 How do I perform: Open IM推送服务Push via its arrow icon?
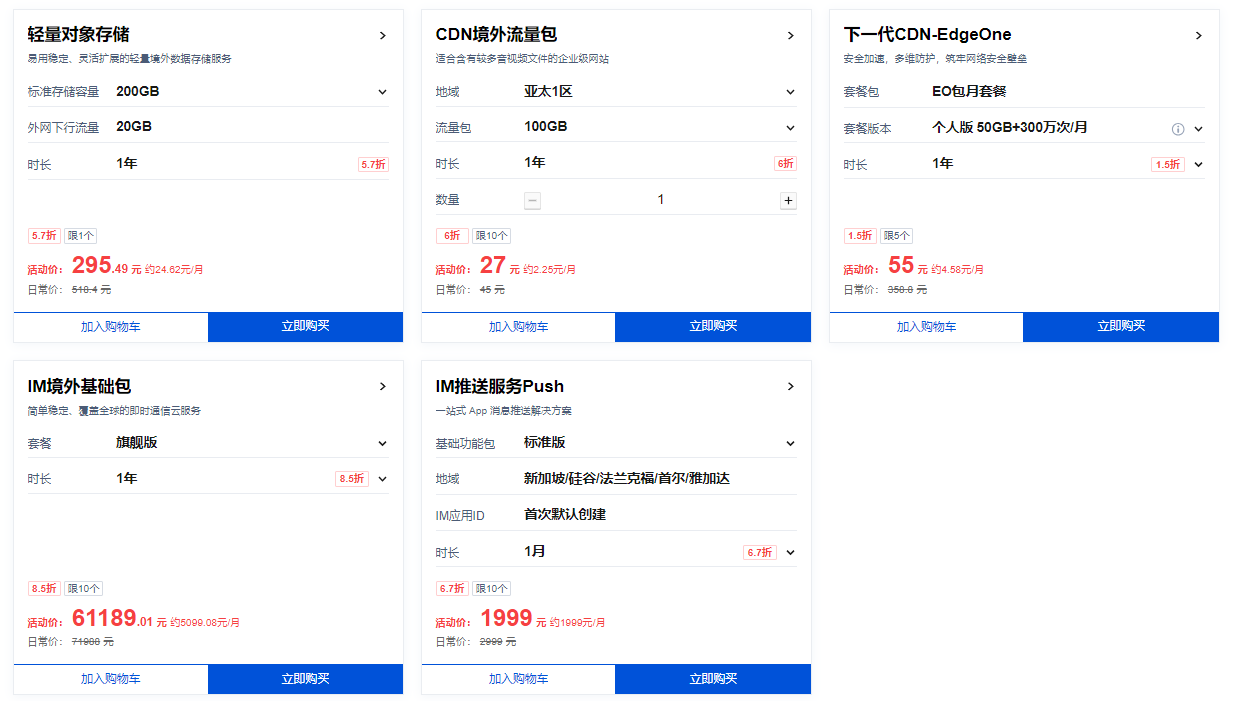click(x=790, y=385)
